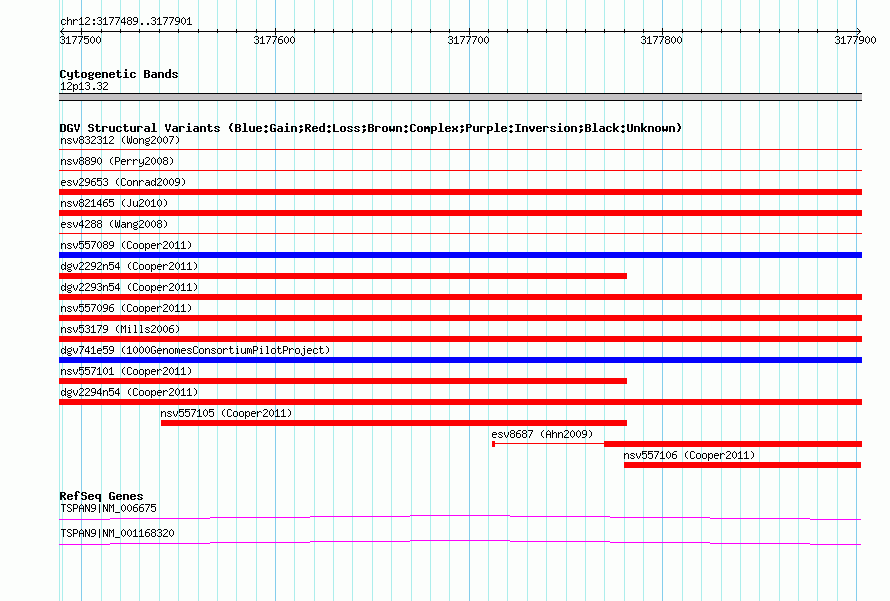Click the chr12:3177489..3177901 coordinate text

(x=126, y=22)
